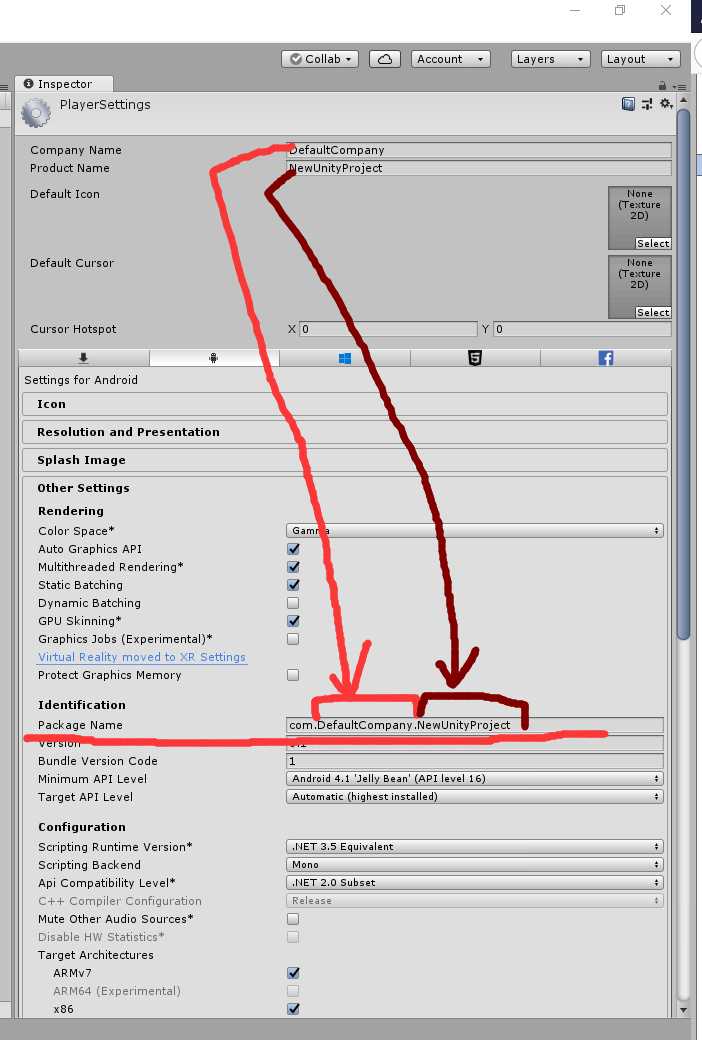The image size is (702, 1040).
Task: Select the HTML5 WebGL platform tab
Action: [x=474, y=358]
